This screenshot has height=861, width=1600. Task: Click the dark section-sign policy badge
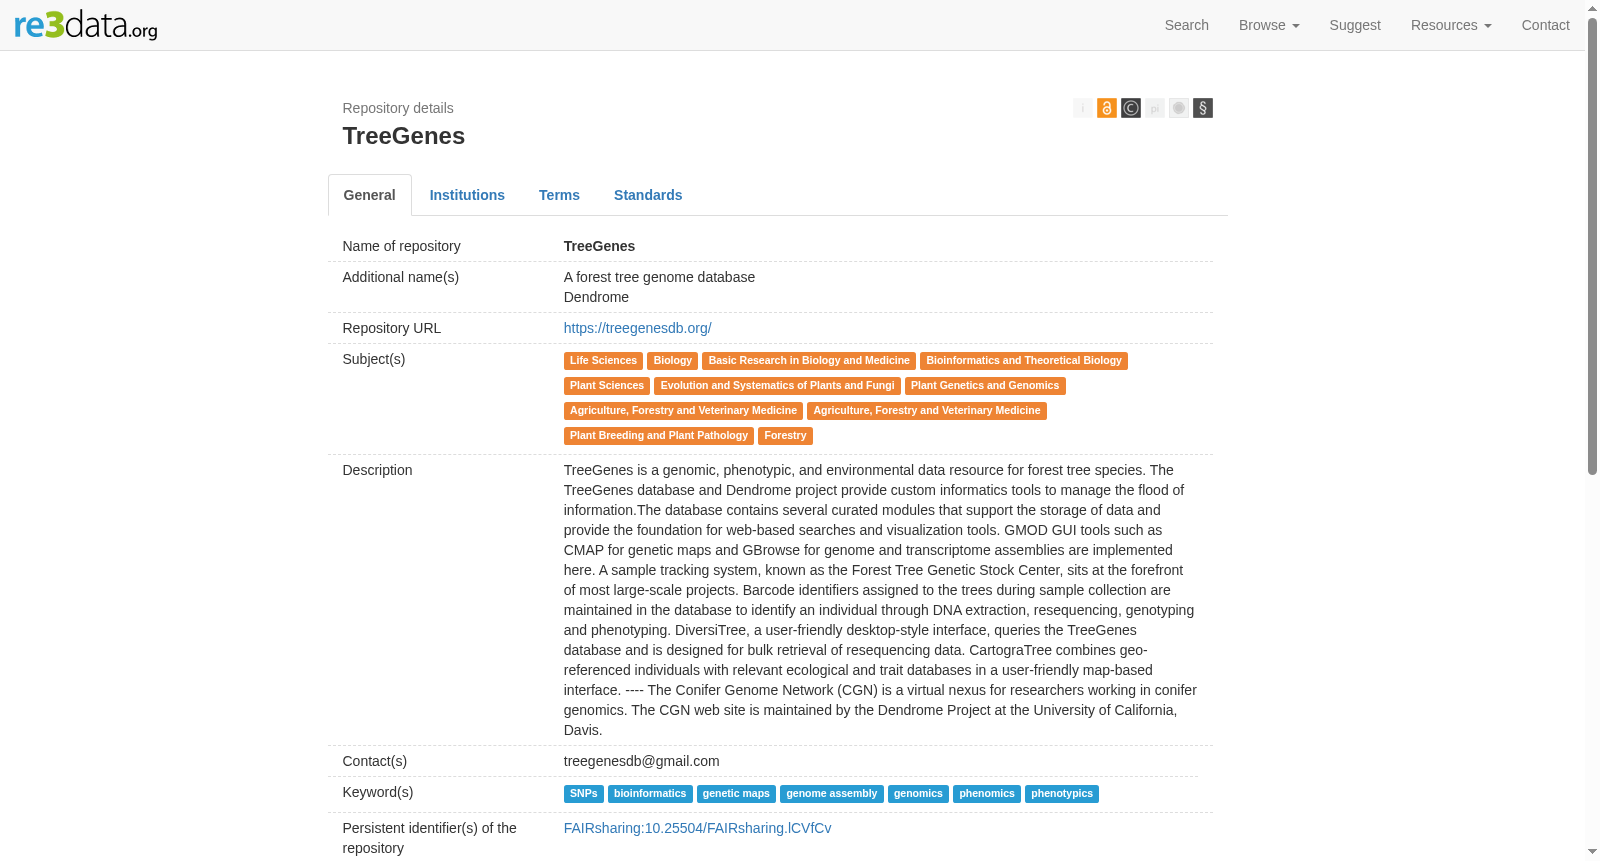pyautogui.click(x=1202, y=108)
